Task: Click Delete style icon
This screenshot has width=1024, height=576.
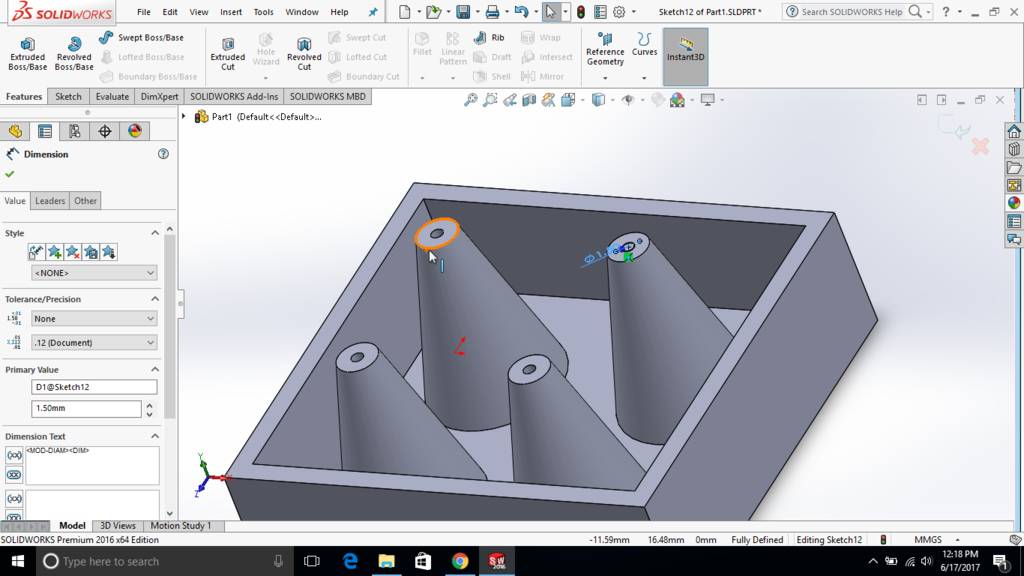Action: point(72,252)
